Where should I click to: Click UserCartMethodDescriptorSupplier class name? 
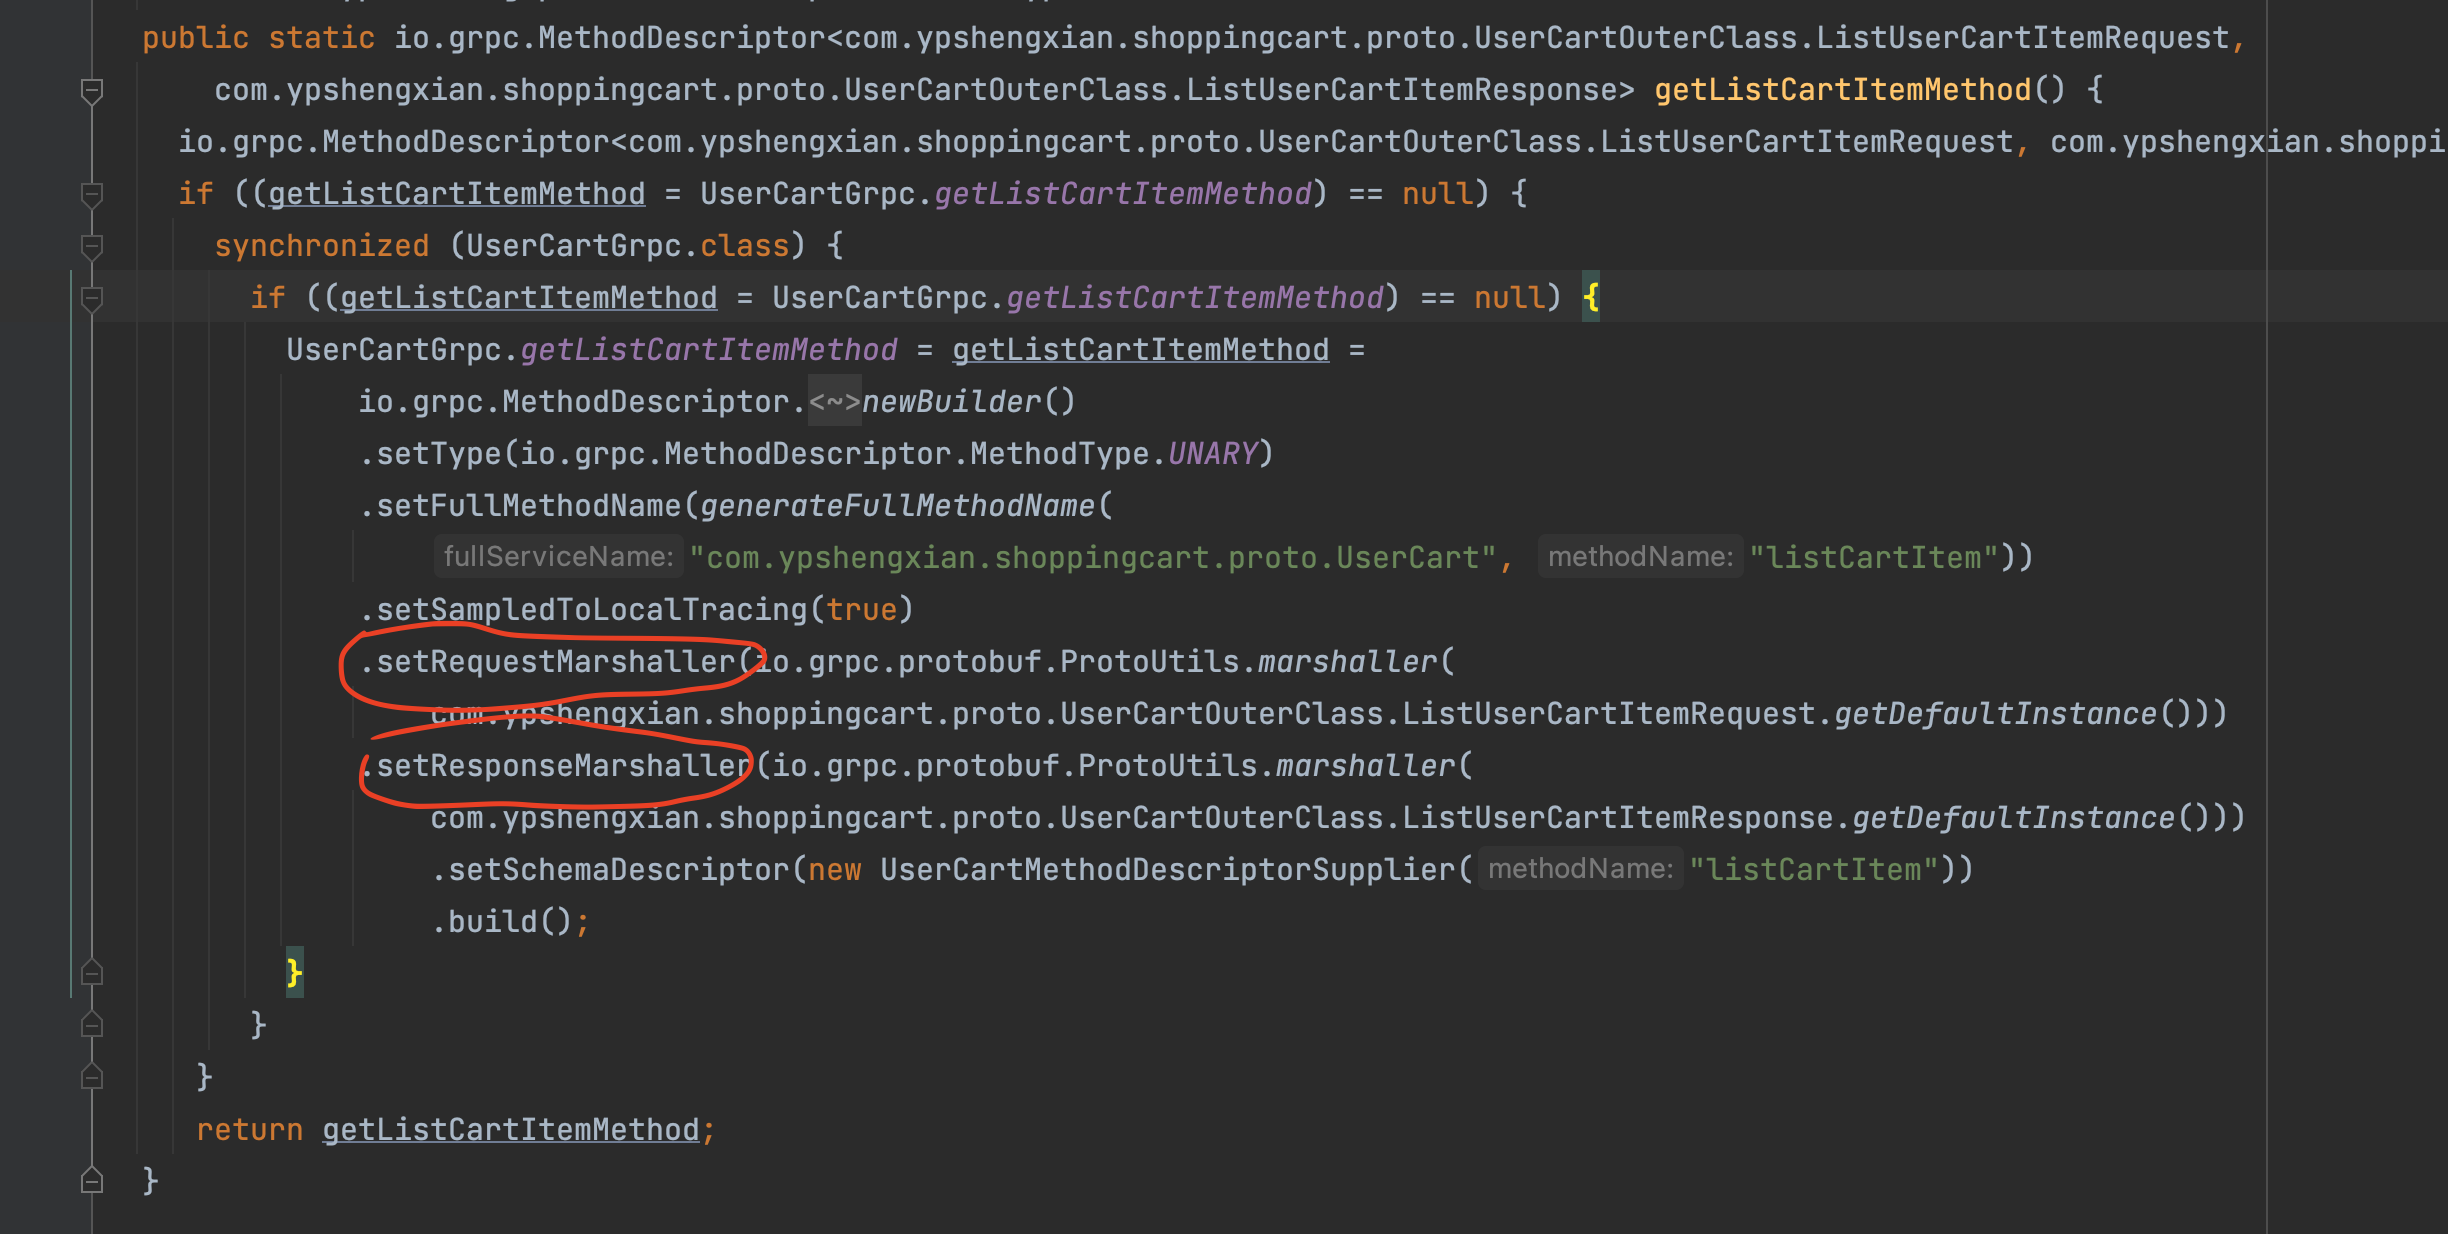coord(1167,870)
